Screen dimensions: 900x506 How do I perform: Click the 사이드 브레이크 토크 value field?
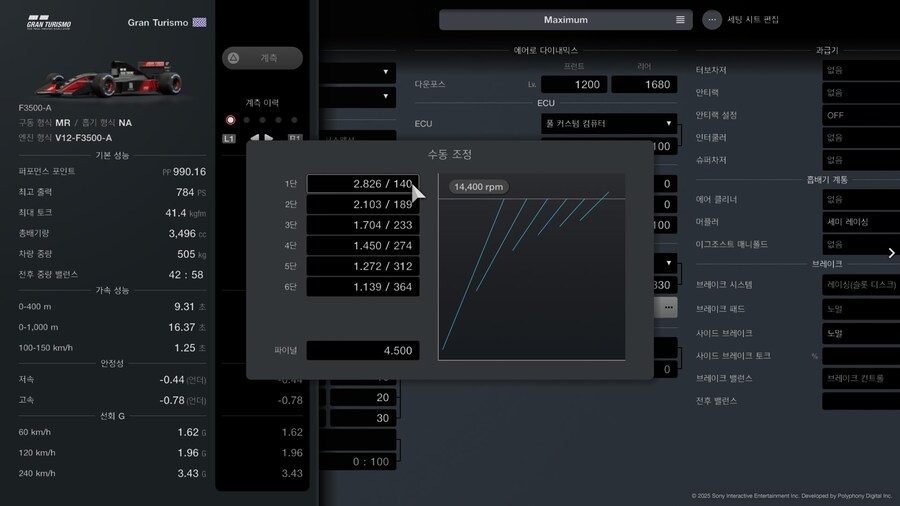(861, 356)
